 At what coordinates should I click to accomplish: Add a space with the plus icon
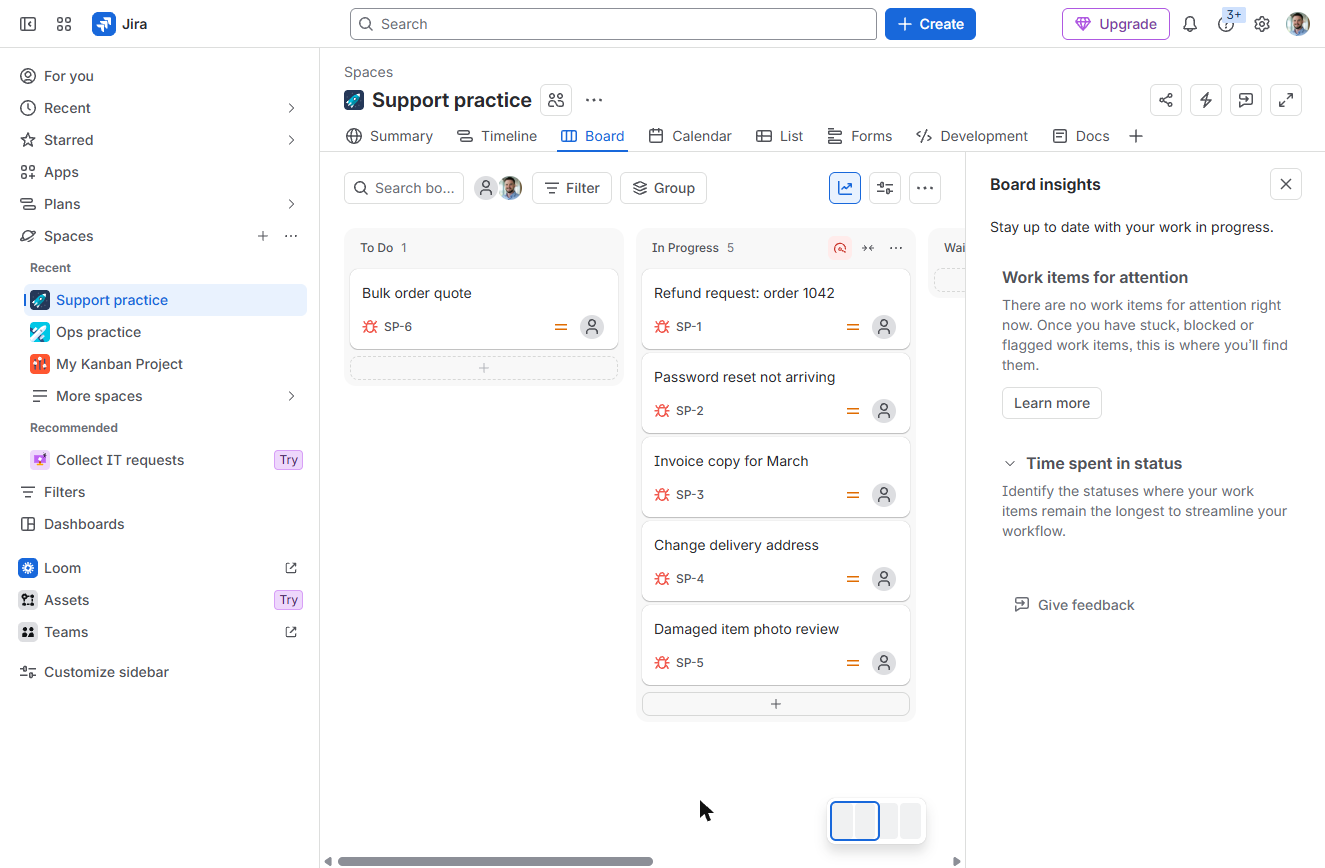tap(263, 236)
